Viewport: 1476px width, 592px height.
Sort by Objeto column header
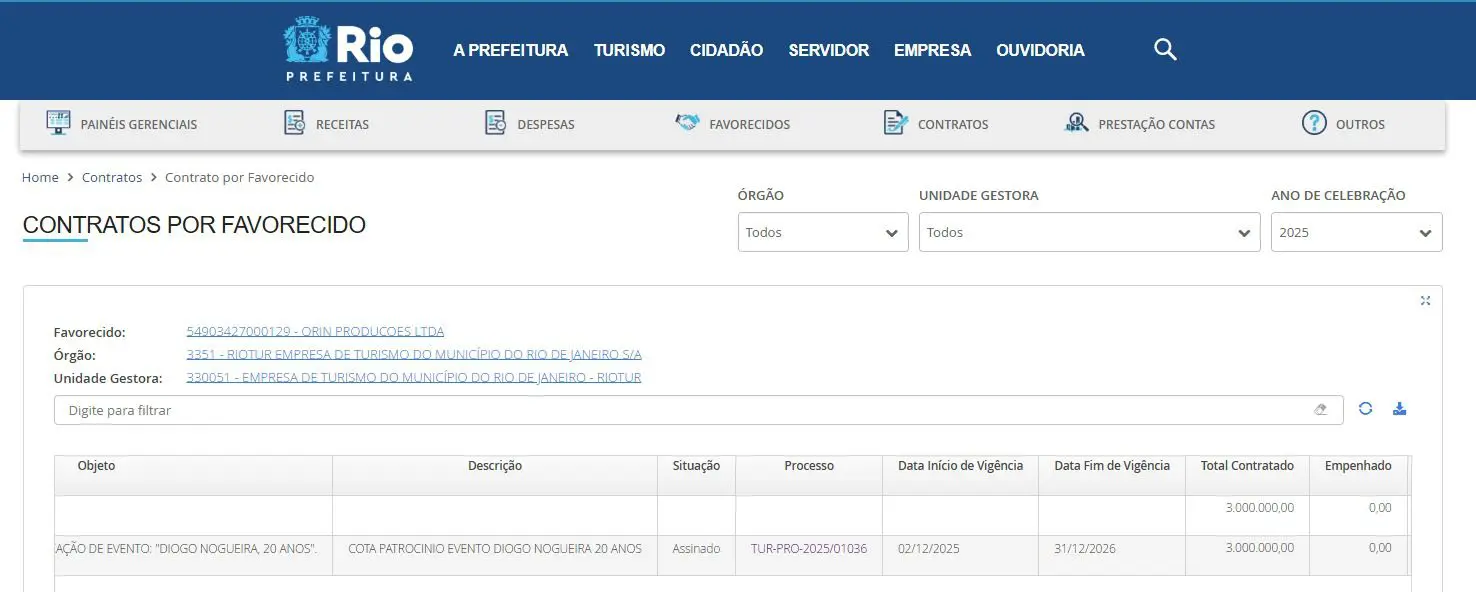(96, 466)
